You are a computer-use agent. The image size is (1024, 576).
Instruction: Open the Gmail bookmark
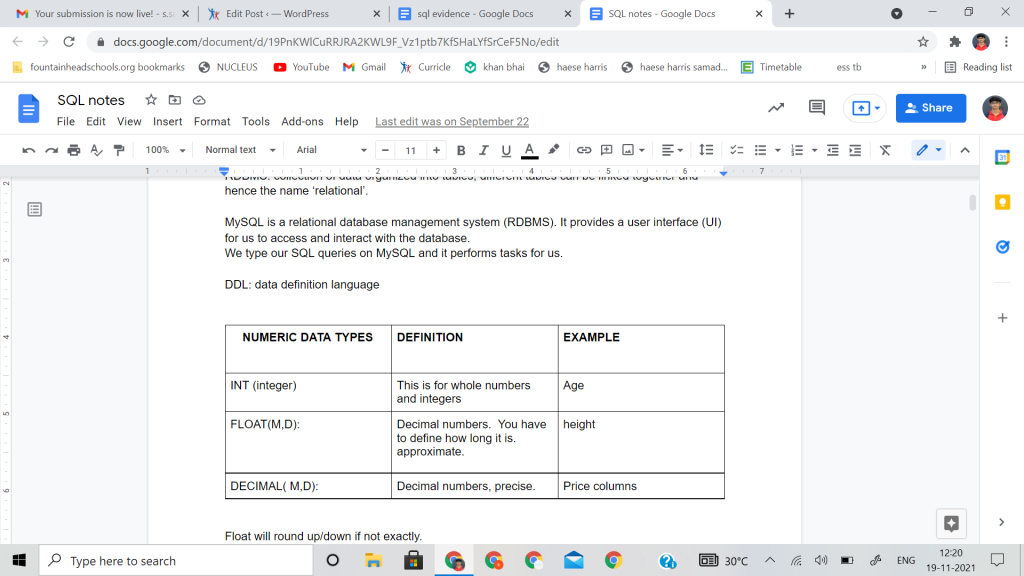tap(364, 67)
